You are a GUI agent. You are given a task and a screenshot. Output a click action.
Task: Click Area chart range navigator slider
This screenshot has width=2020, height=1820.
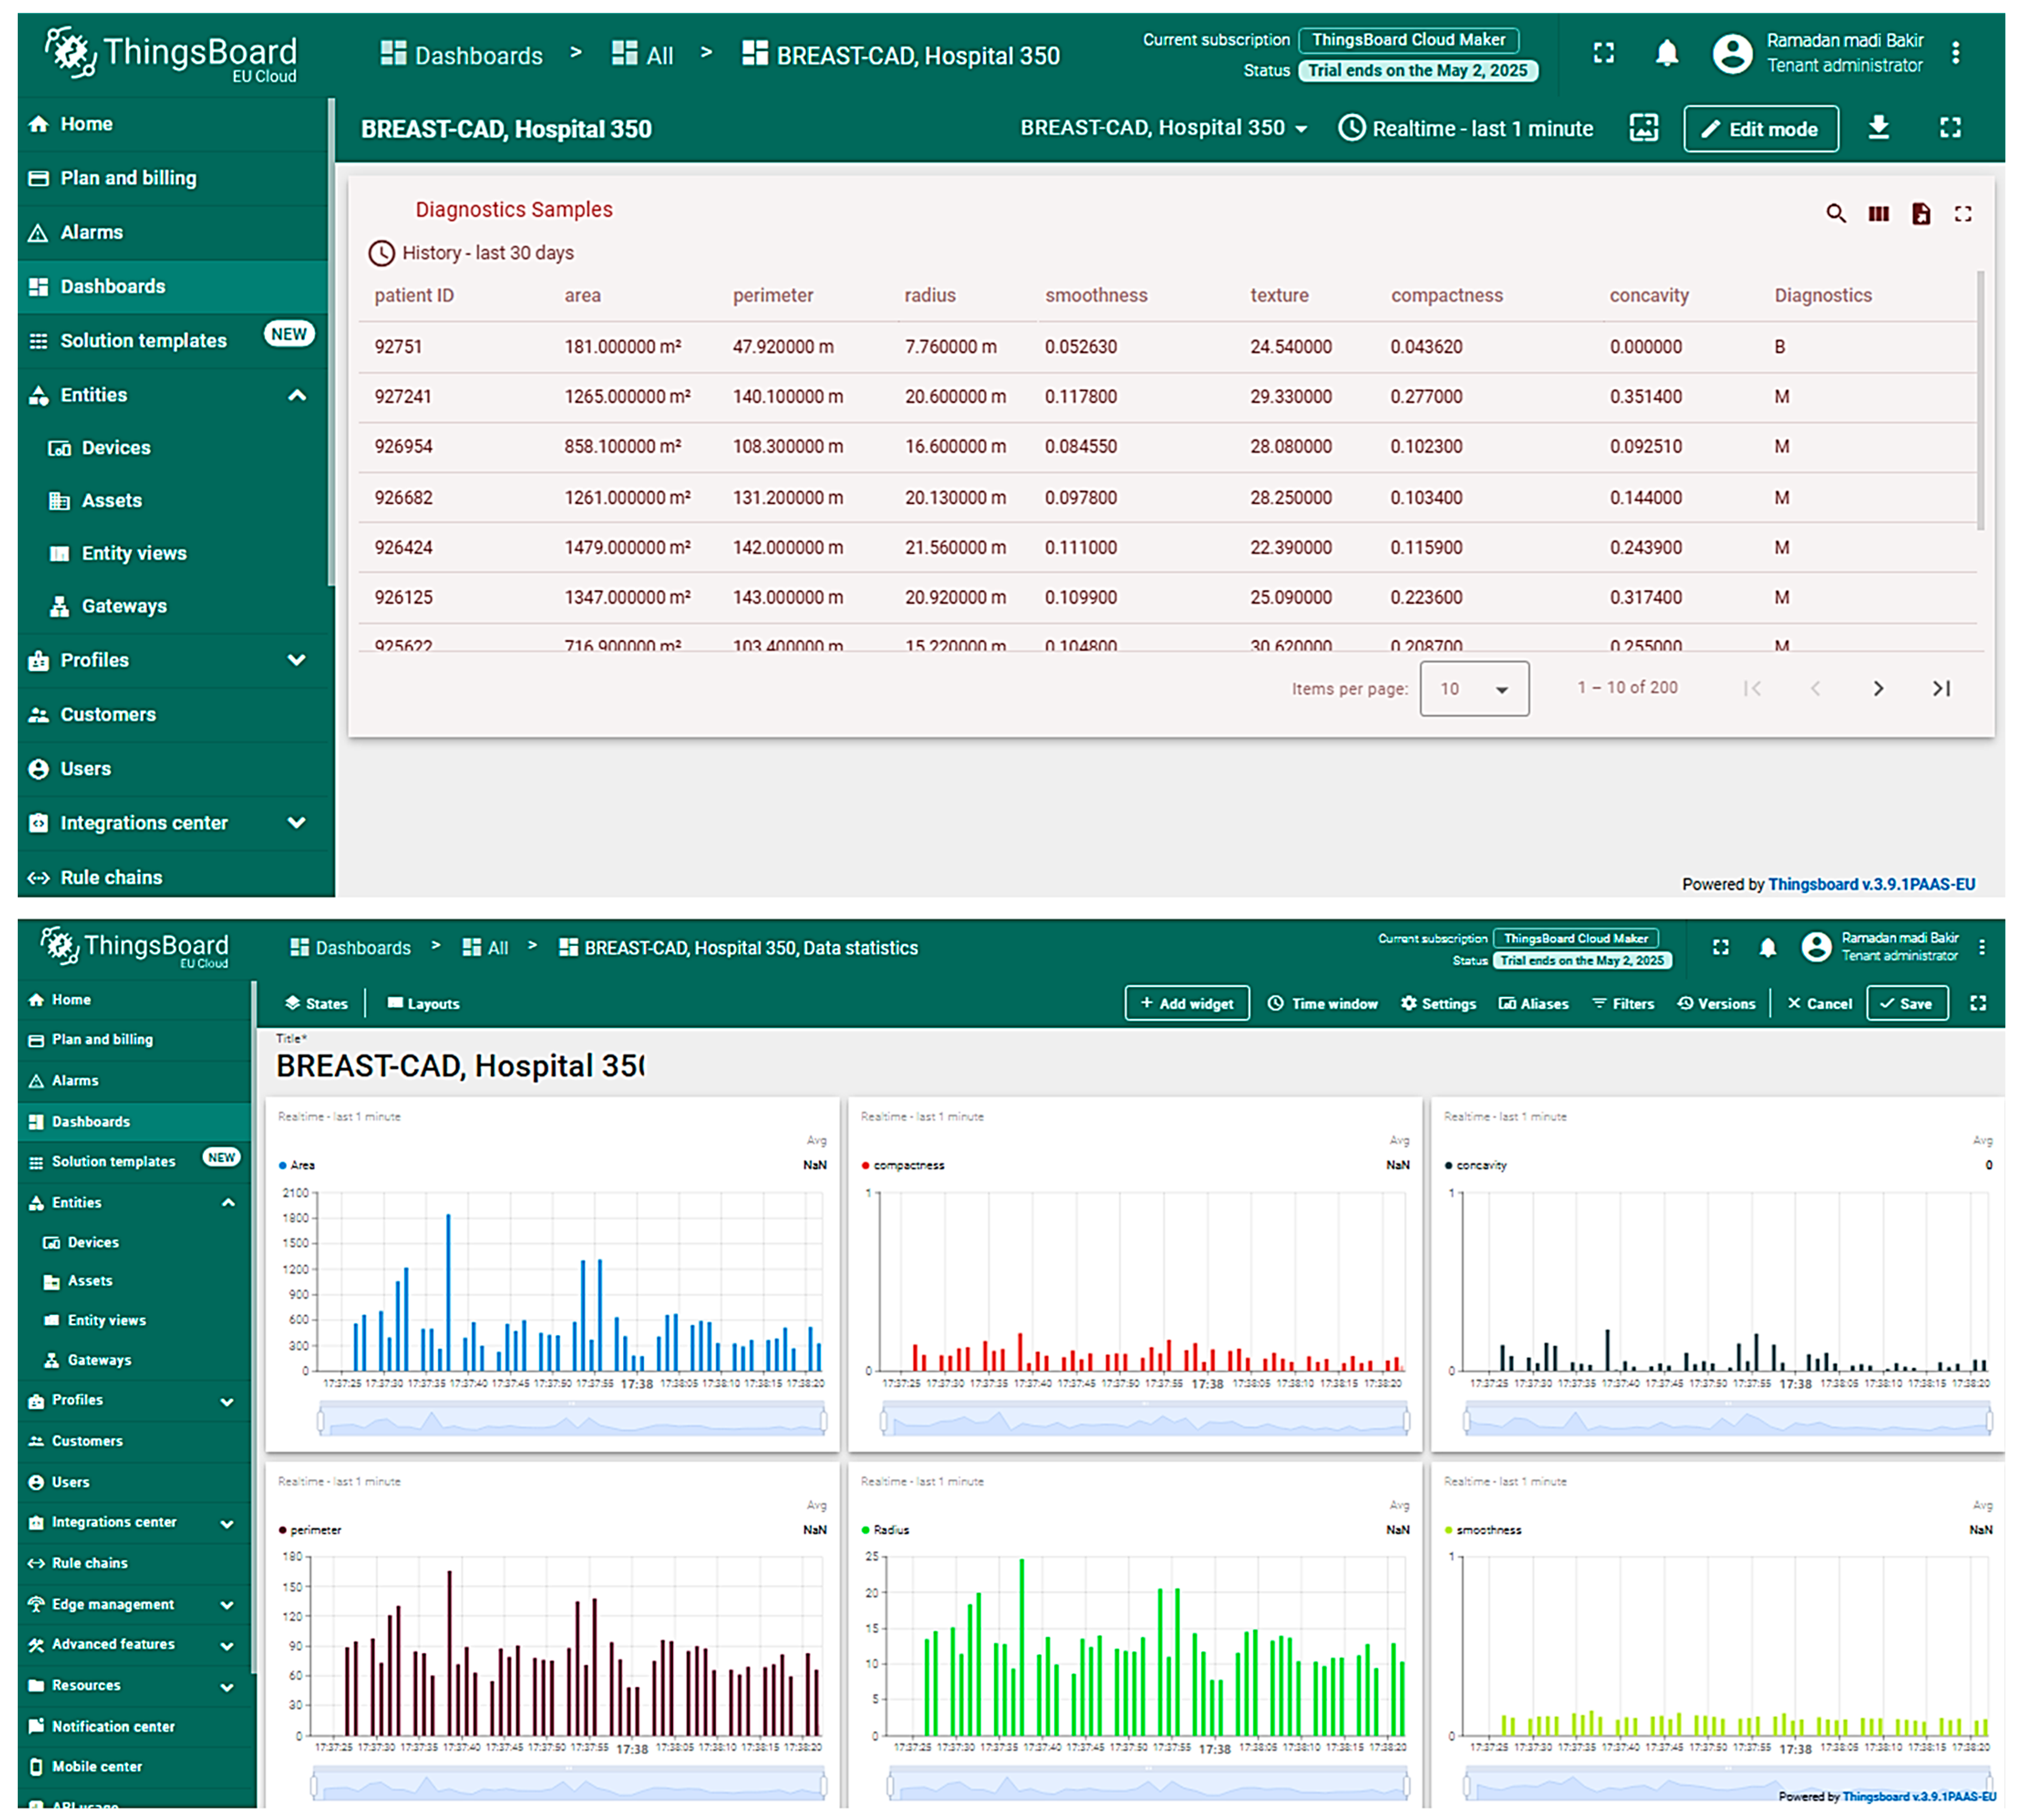[x=572, y=1419]
